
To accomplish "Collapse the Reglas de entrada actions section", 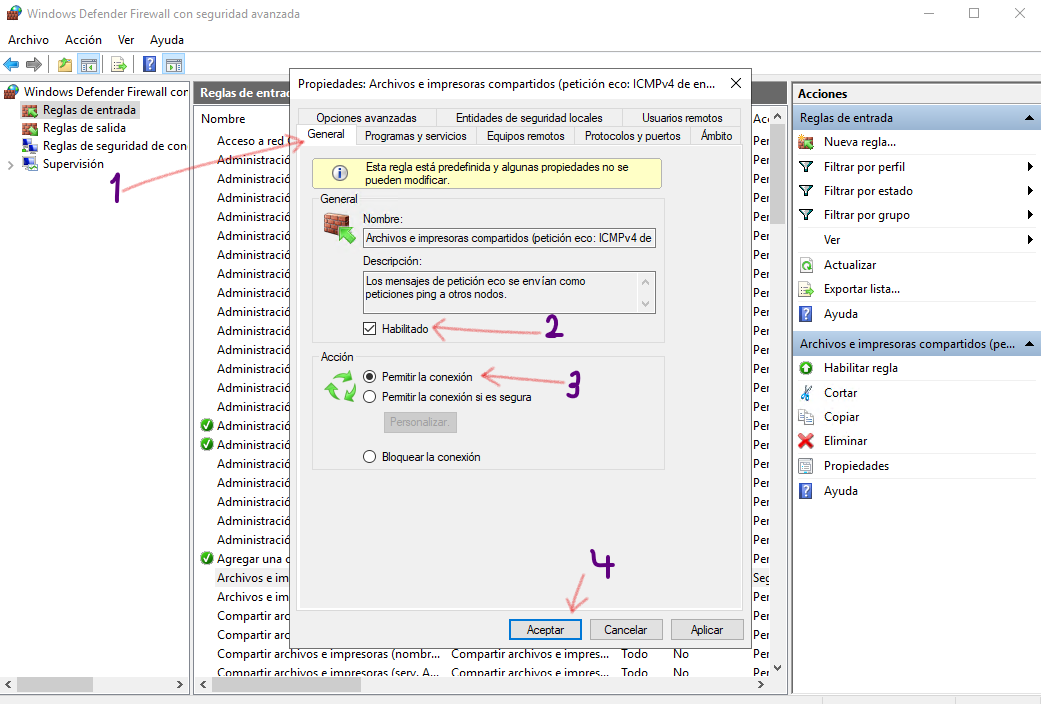I will point(1029,118).
